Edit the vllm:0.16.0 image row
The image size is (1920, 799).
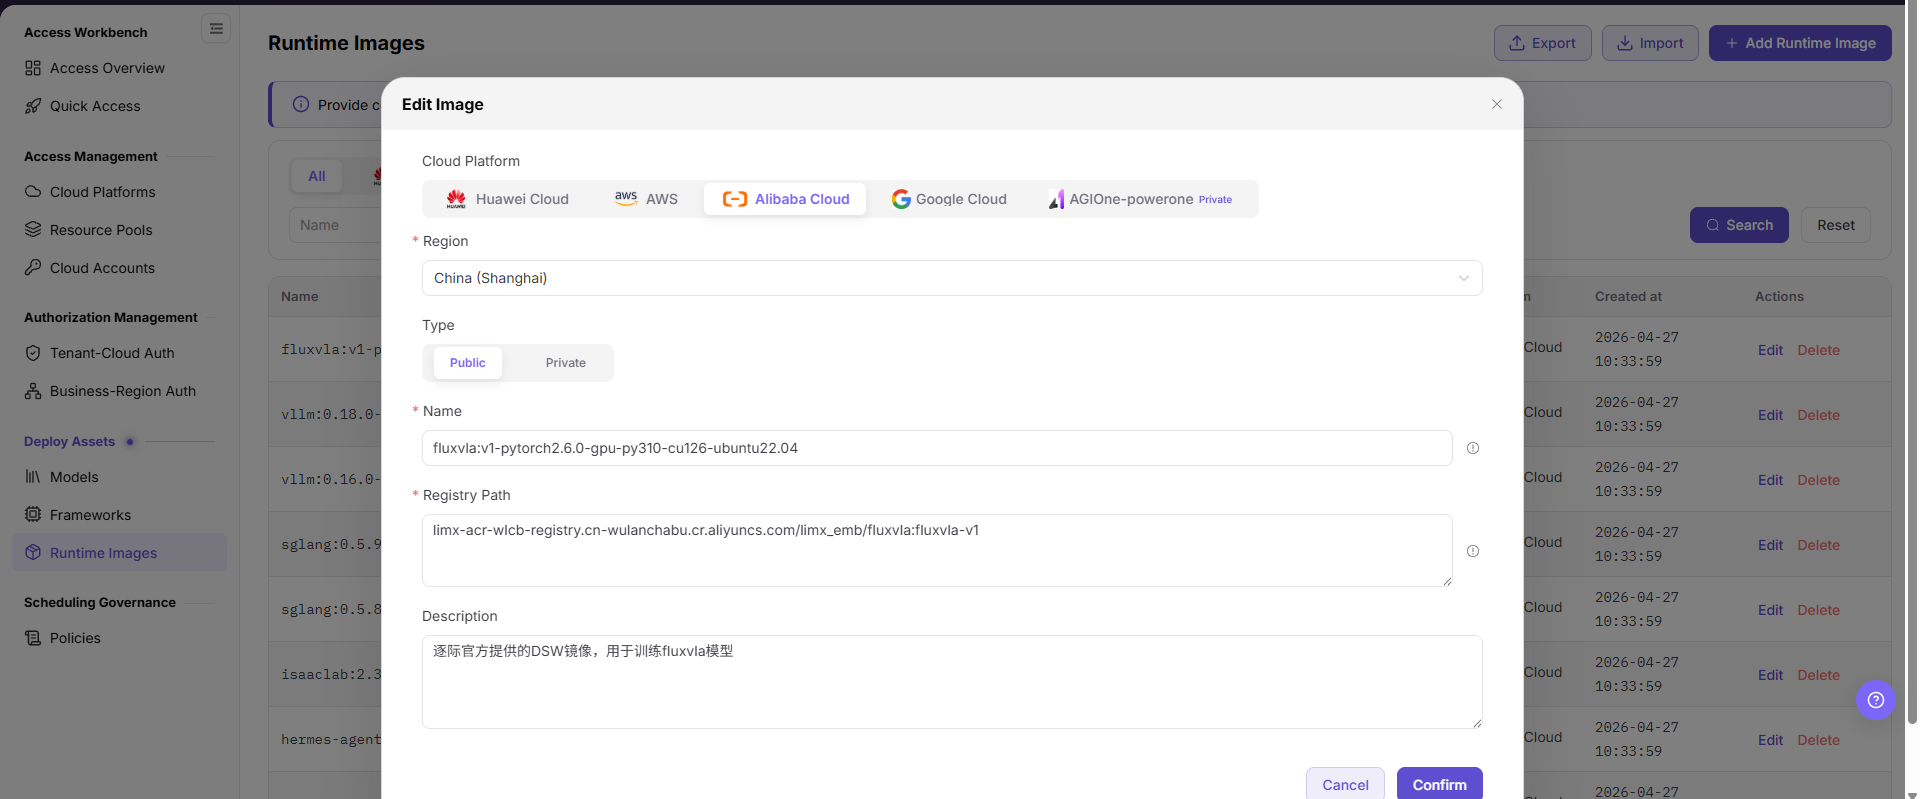(x=1770, y=480)
